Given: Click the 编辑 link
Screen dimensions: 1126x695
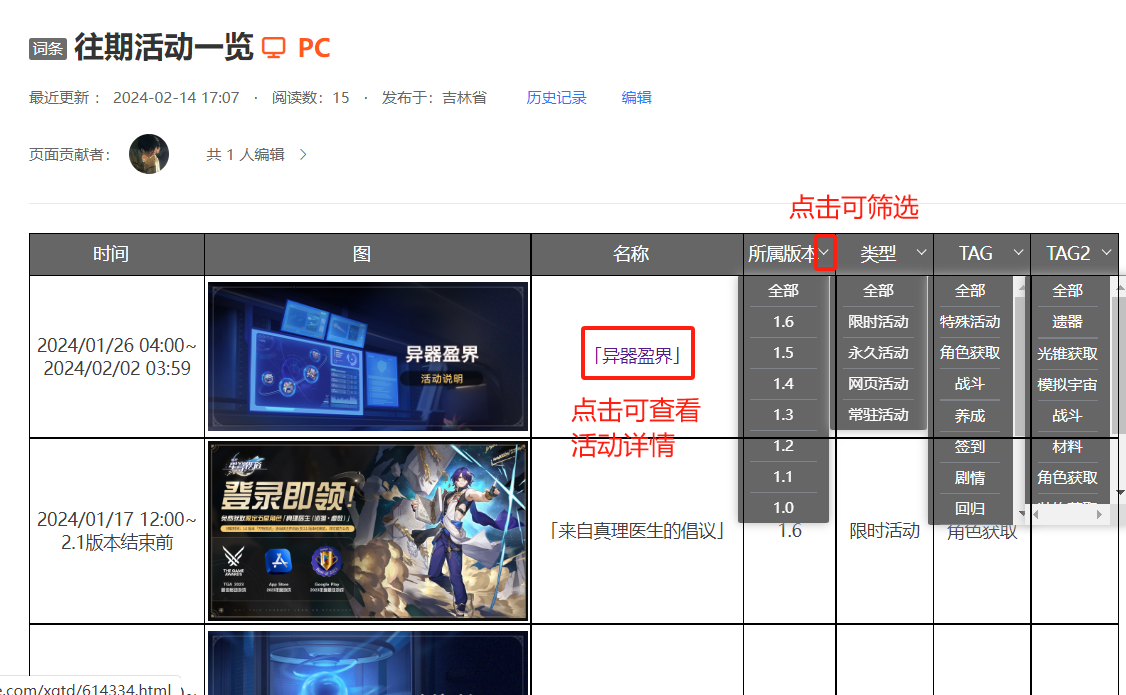Looking at the screenshot, I should (x=636, y=97).
